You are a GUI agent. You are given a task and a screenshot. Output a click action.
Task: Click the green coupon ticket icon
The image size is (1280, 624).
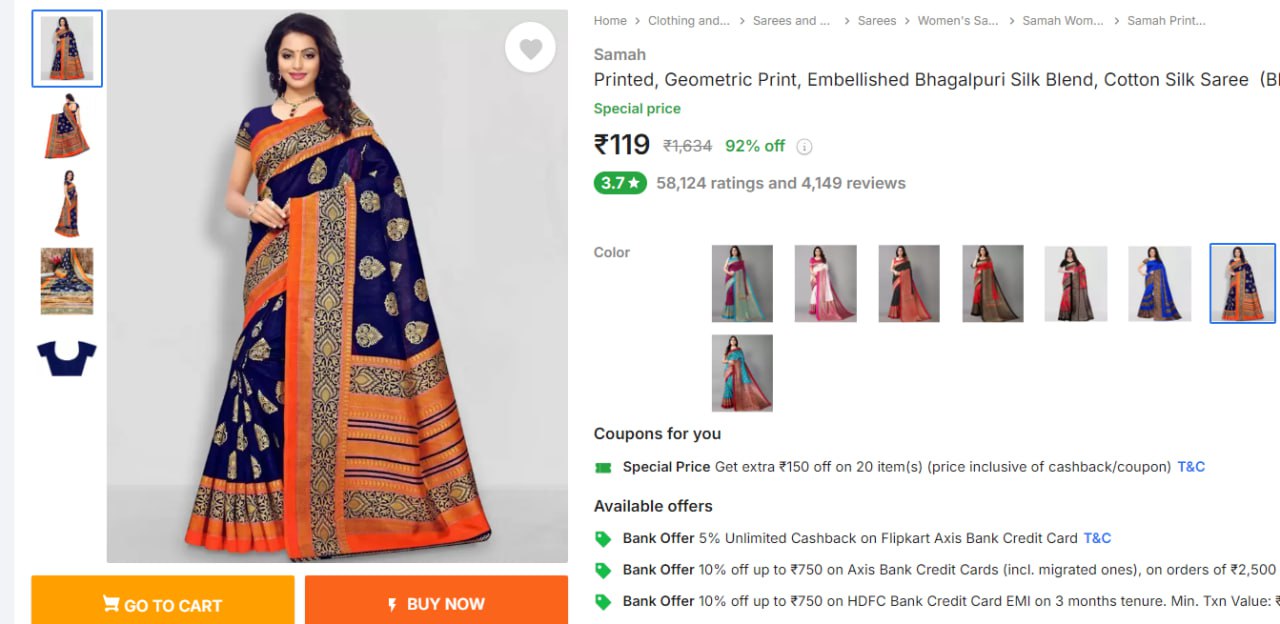603,467
